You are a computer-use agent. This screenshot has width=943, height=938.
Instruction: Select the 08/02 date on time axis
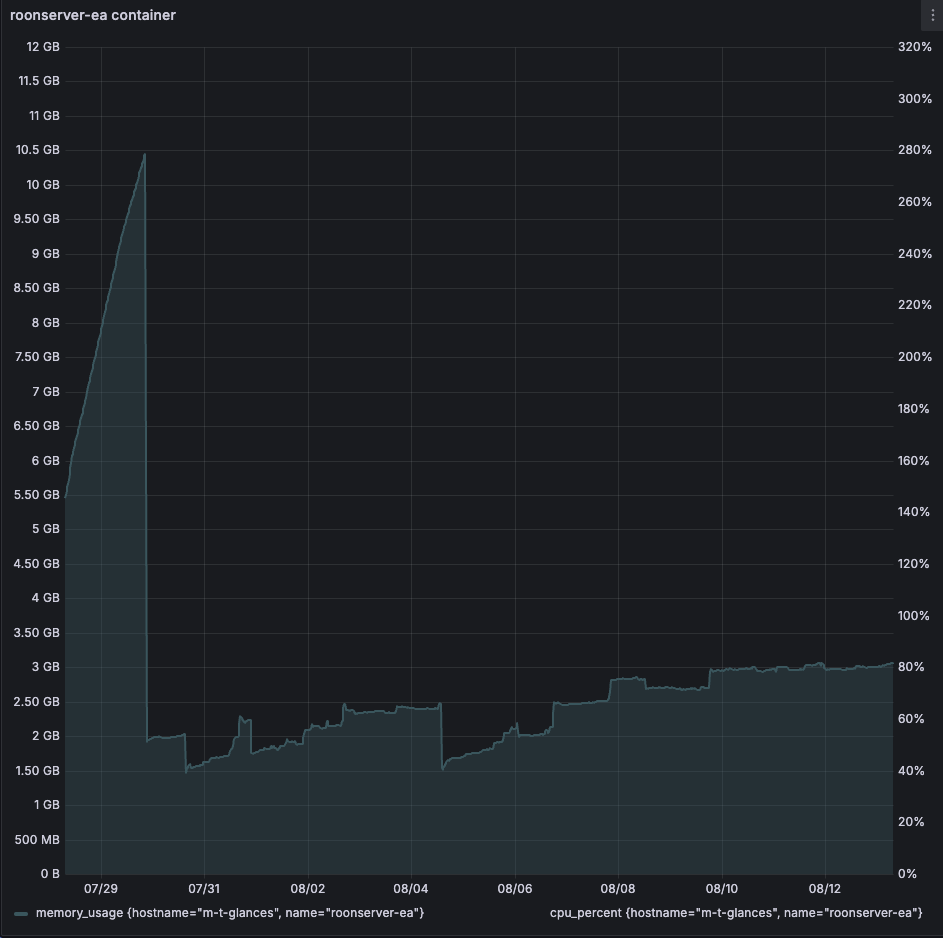308,888
